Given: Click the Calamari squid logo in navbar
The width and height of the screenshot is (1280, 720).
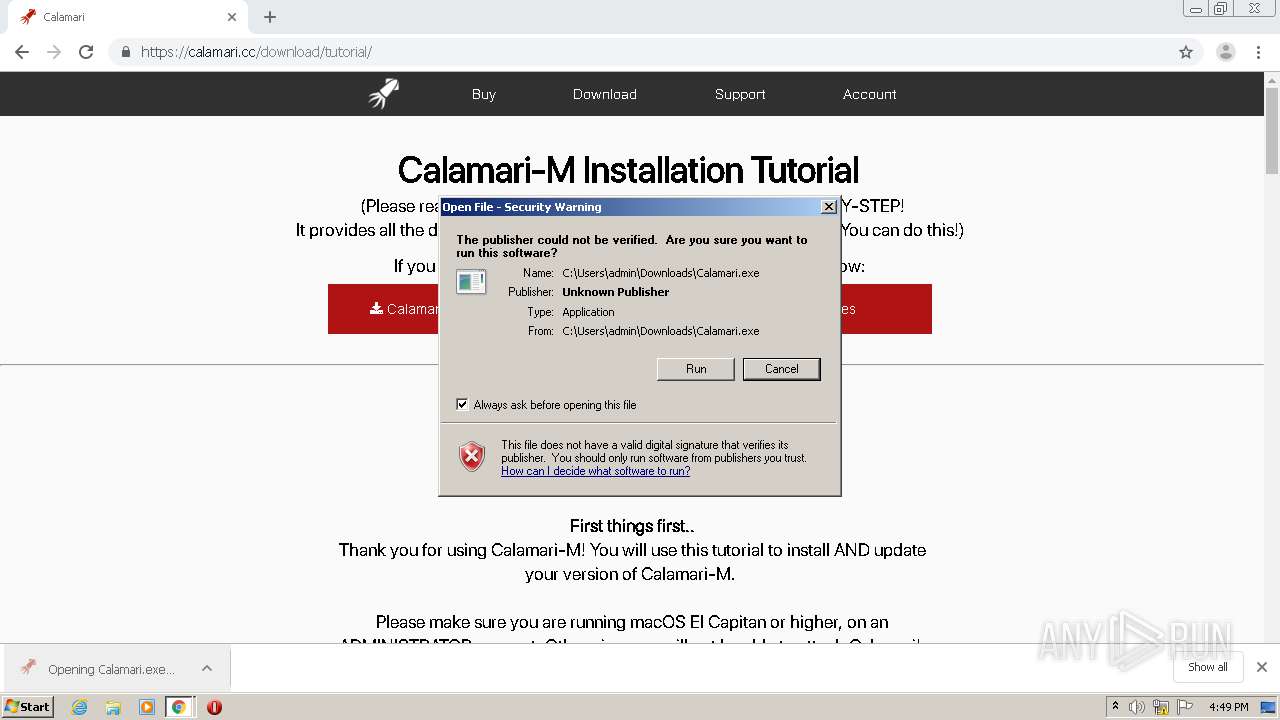Looking at the screenshot, I should coord(384,94).
